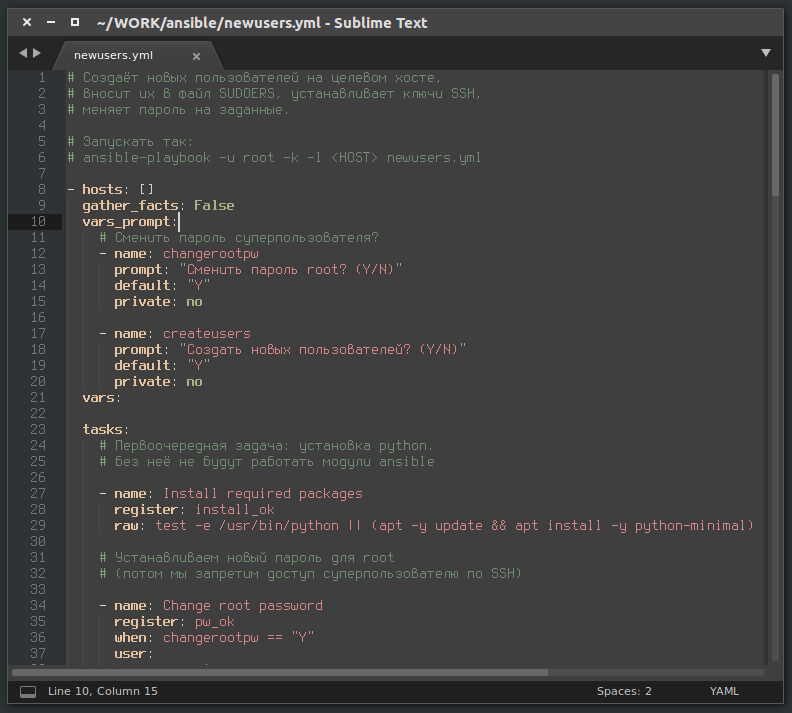Open the YAML syntax selector
The image size is (792, 713).
(725, 691)
